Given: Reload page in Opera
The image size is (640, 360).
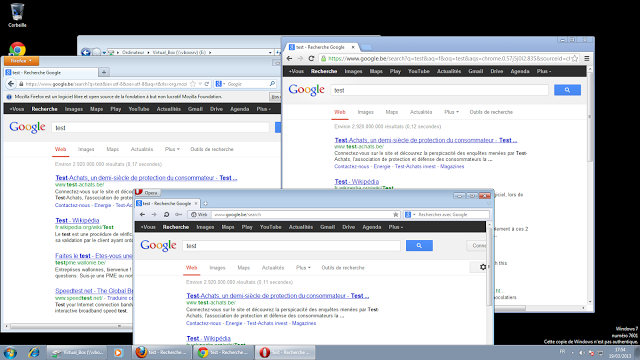Looking at the screenshot, I should 166,214.
